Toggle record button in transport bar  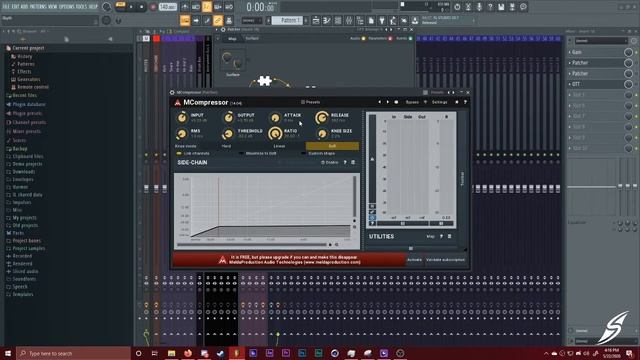pyautogui.click(x=153, y=7)
